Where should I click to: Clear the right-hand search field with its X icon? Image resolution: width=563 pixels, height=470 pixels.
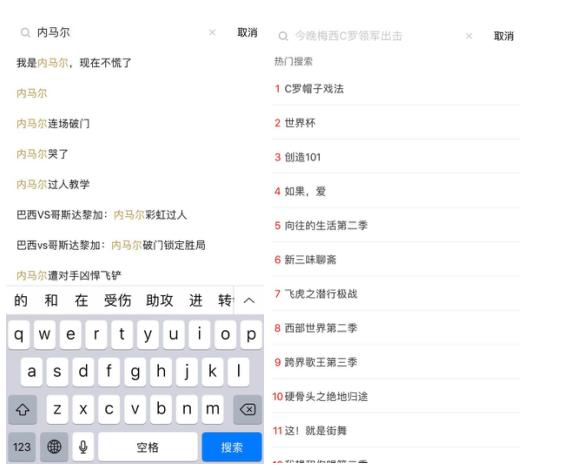469,36
